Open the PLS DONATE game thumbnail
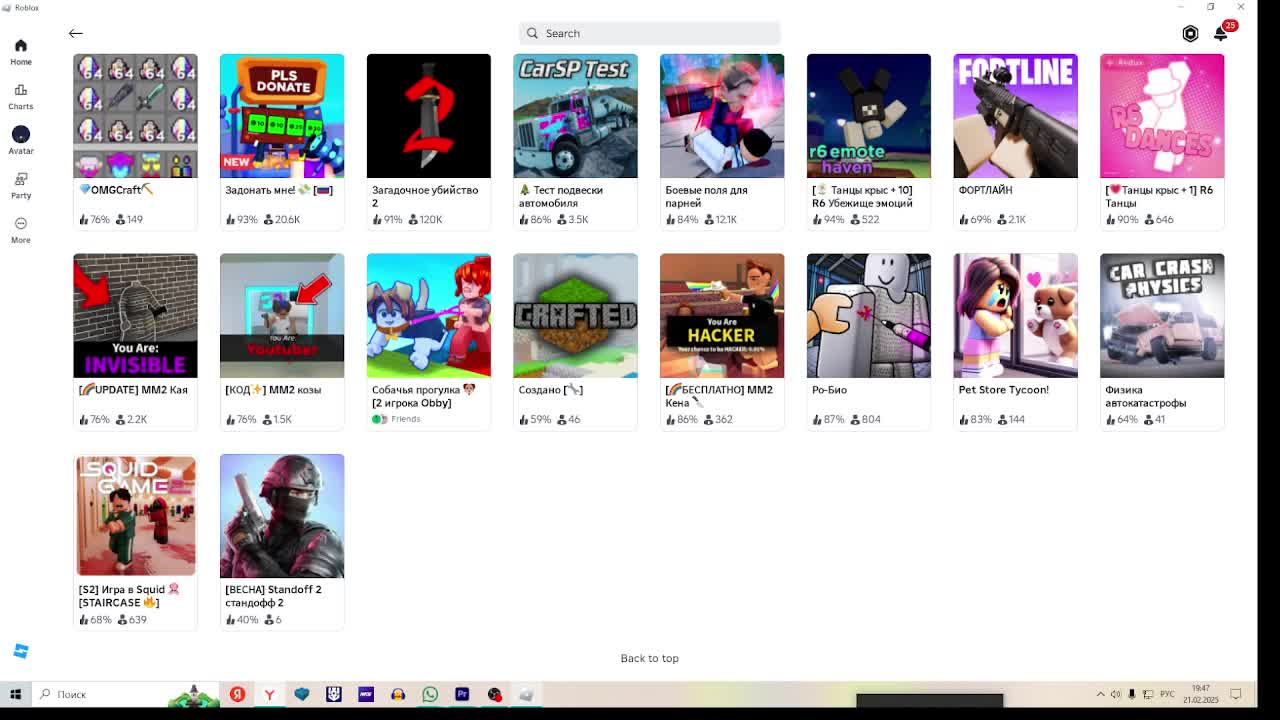This screenshot has height=720, width=1280. tap(282, 116)
